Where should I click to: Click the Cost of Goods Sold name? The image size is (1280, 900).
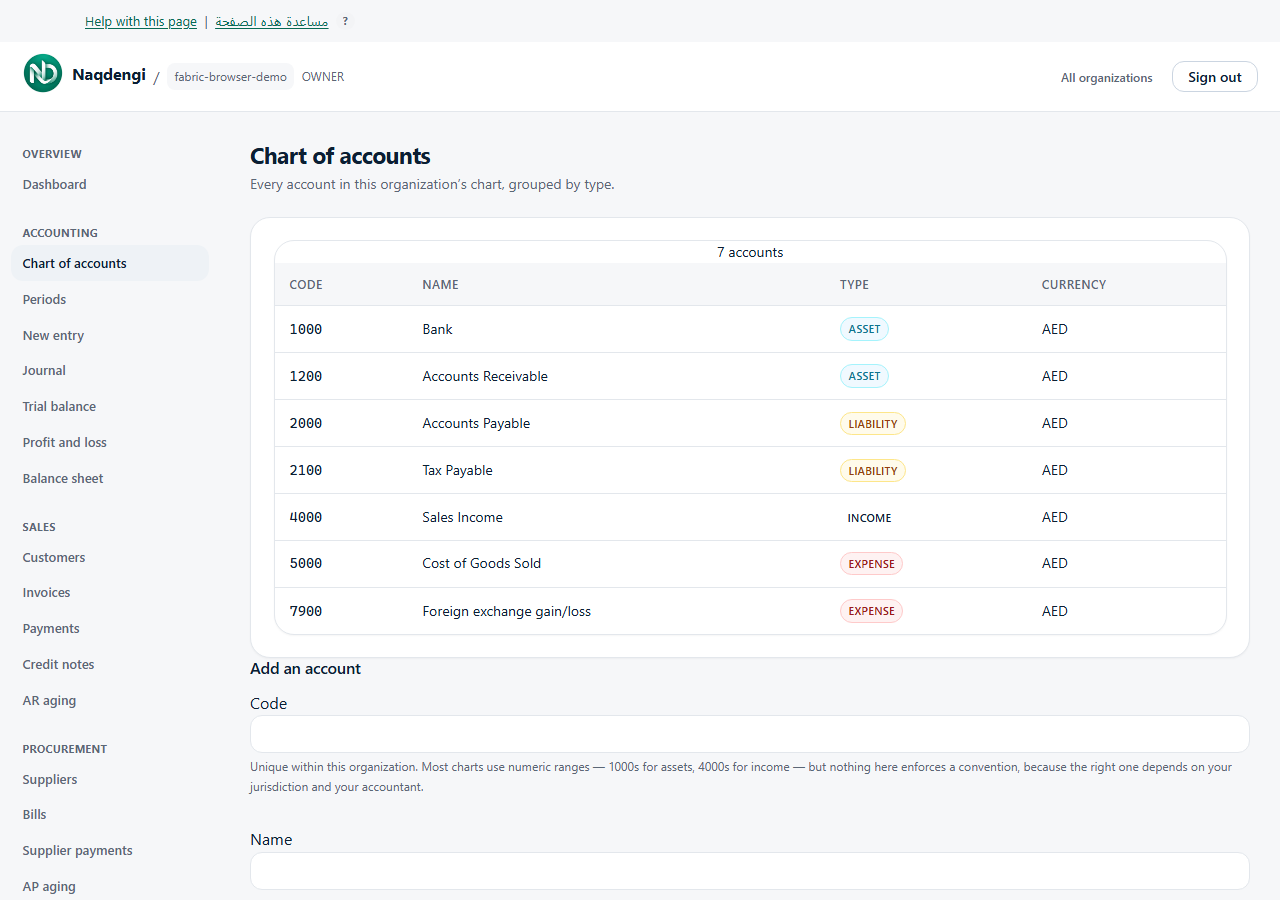[482, 563]
